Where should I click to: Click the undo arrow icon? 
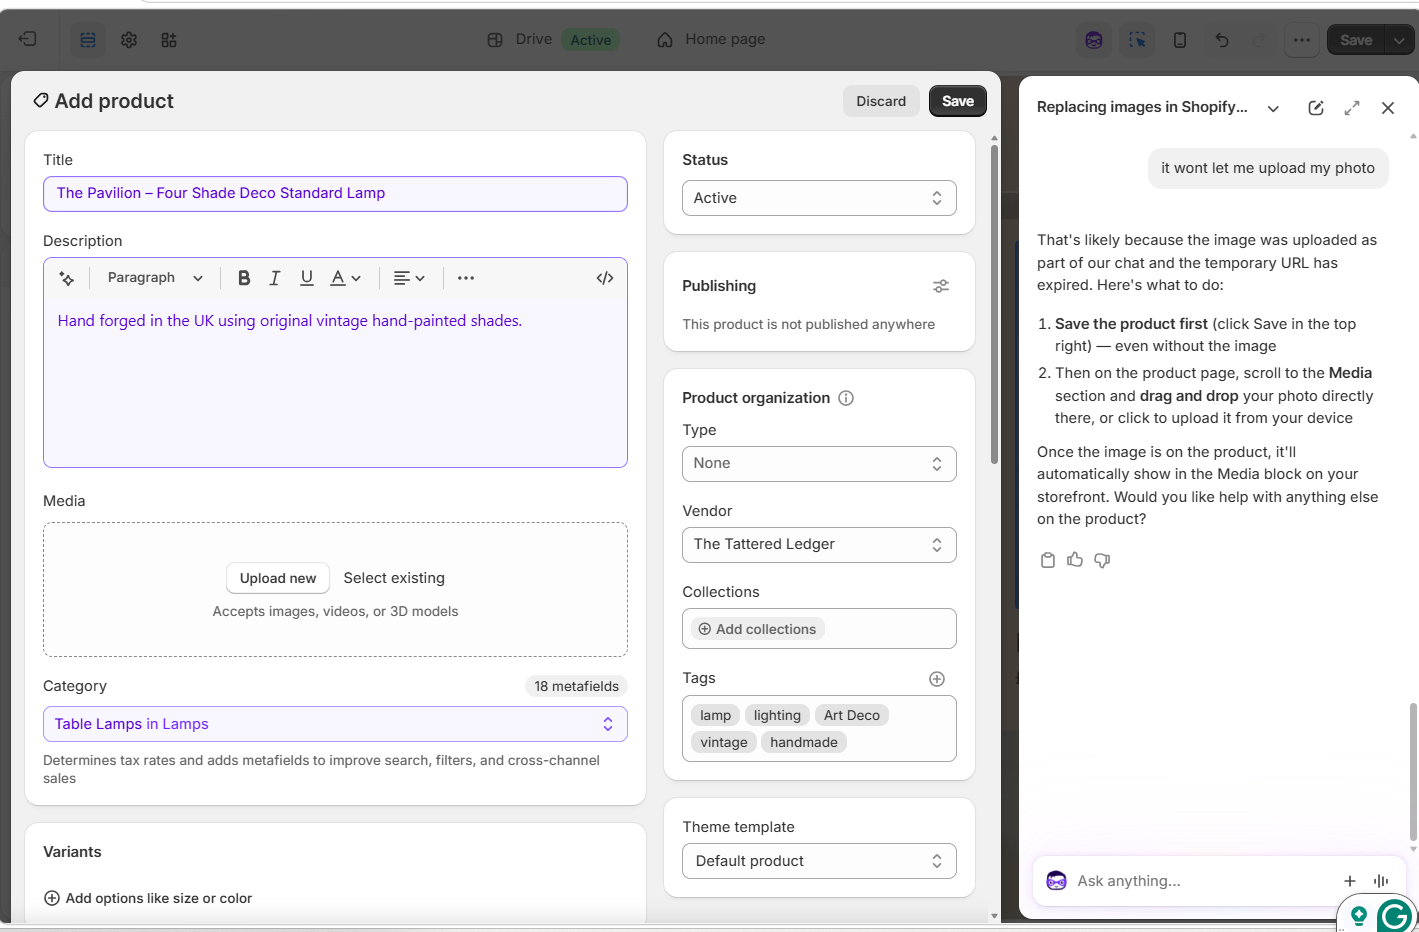pos(1222,40)
